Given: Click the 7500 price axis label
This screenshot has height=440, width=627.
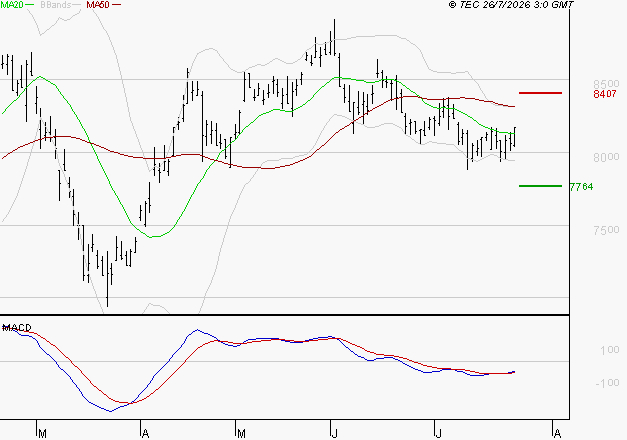Looking at the screenshot, I should coord(606,230).
